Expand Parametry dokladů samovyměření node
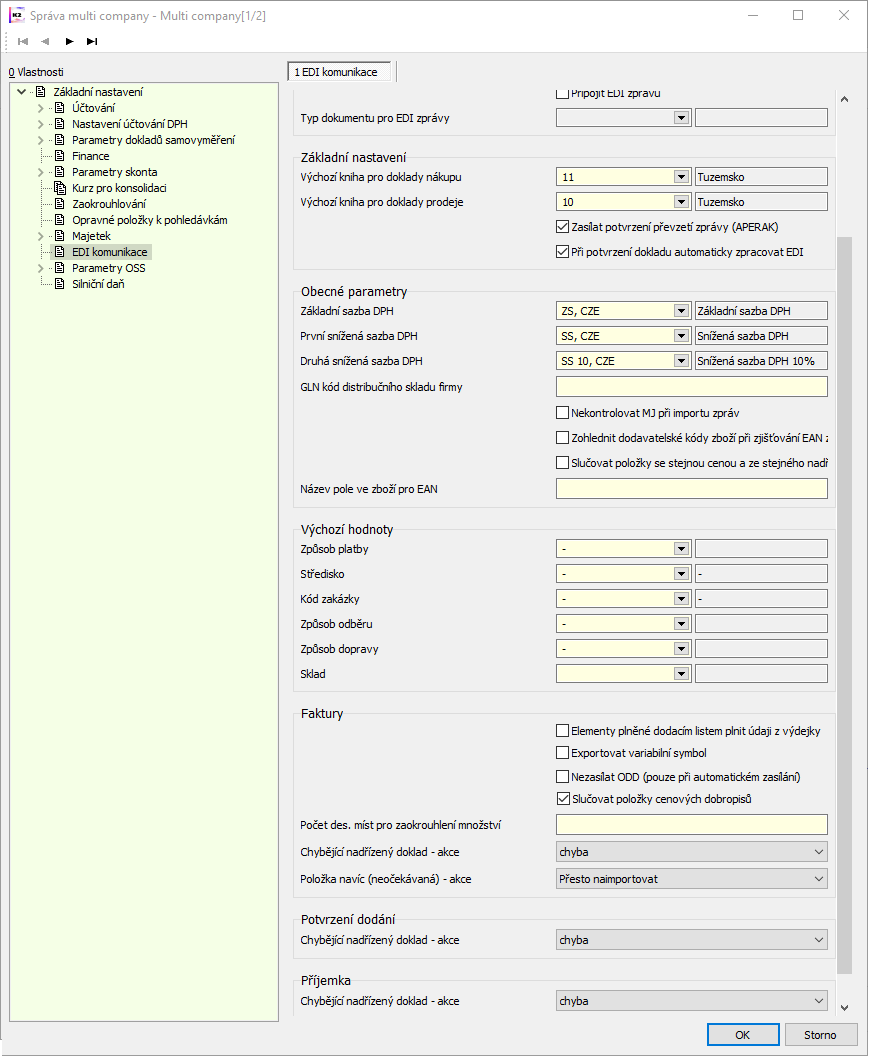Screen dimensions: 872x1060 (41, 140)
